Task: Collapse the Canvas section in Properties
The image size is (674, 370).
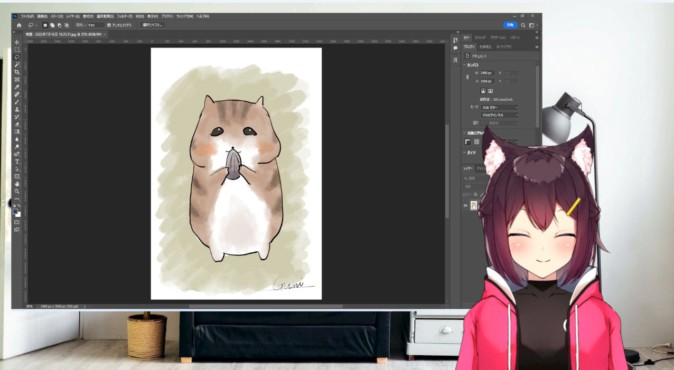Action: coord(465,65)
